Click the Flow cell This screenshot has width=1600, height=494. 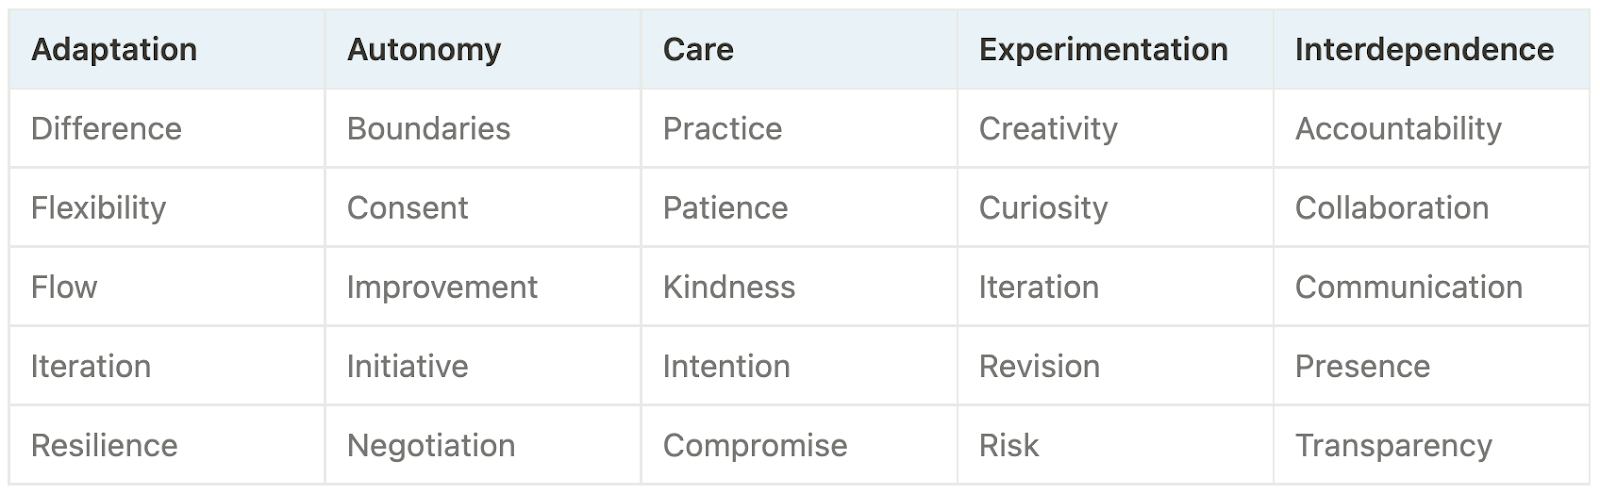coord(167,286)
